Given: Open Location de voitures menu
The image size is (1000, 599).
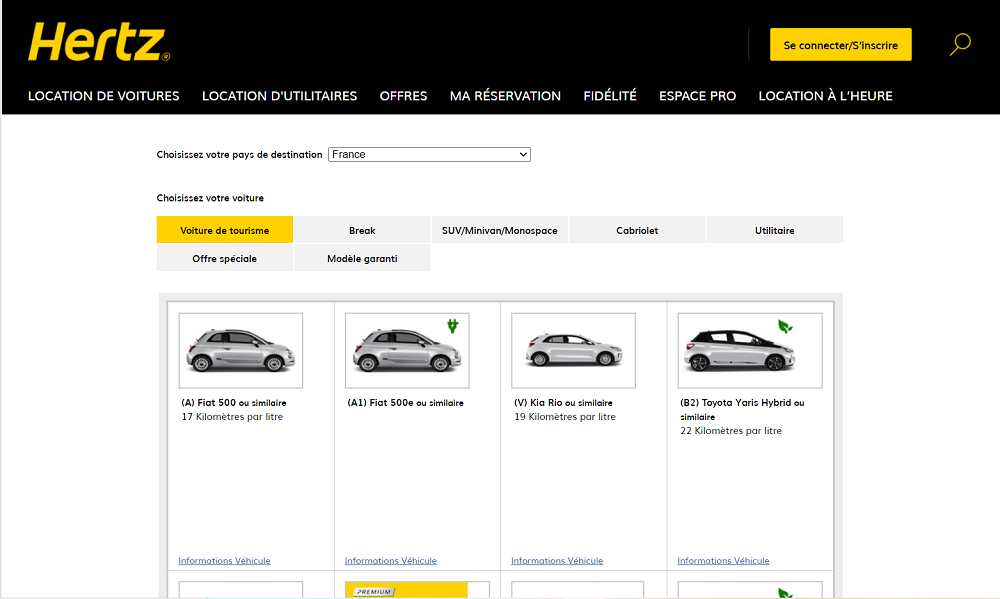Looking at the screenshot, I should click(x=104, y=96).
